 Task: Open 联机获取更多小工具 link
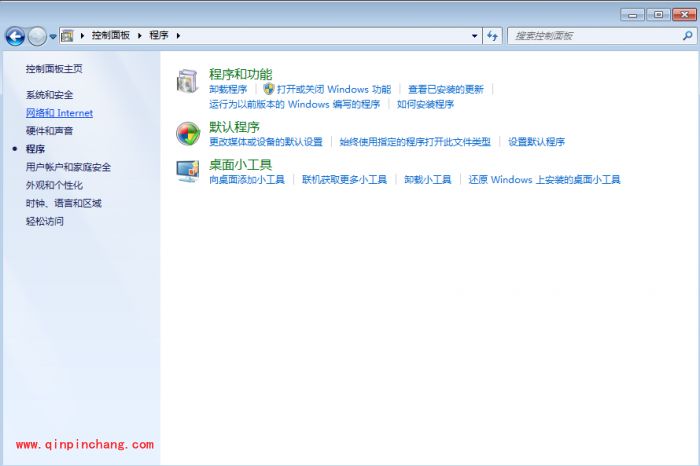tap(344, 180)
